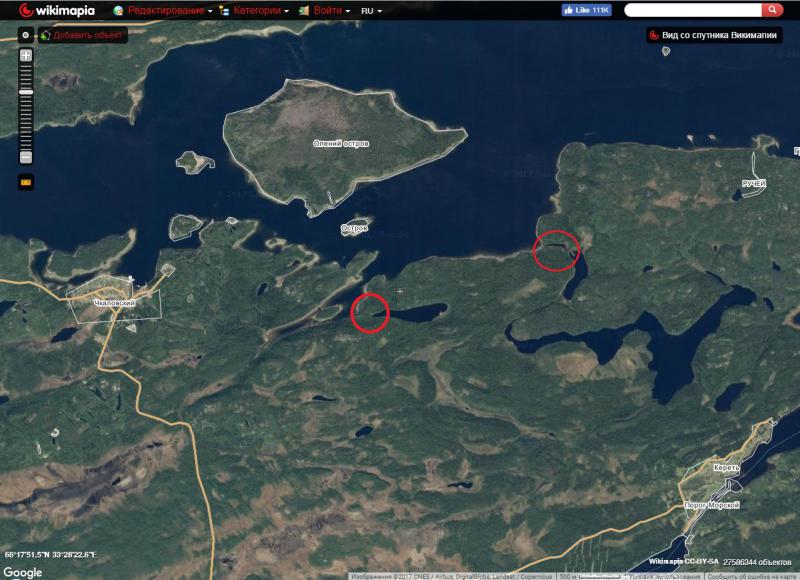The width and height of the screenshot is (800, 580).
Task: Click the yellow ruler measurement tool
Action: (26, 182)
